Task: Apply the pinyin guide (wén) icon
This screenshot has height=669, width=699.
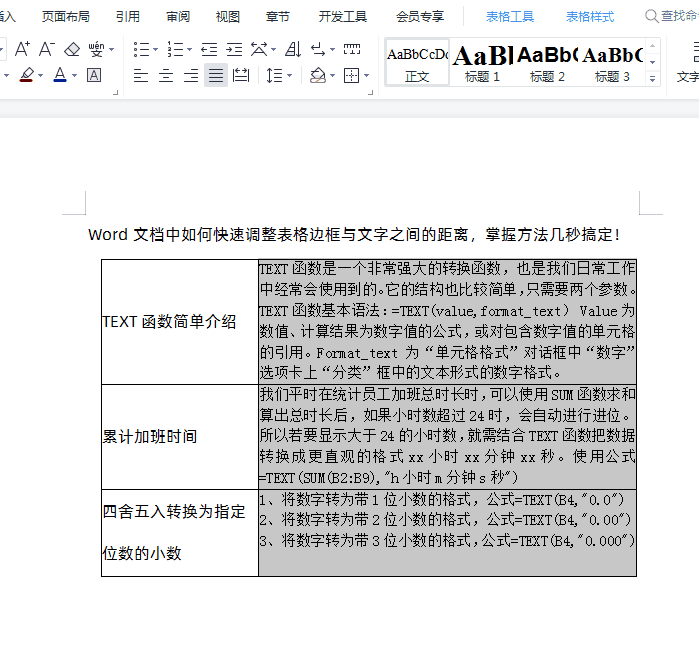Action: pyautogui.click(x=96, y=49)
